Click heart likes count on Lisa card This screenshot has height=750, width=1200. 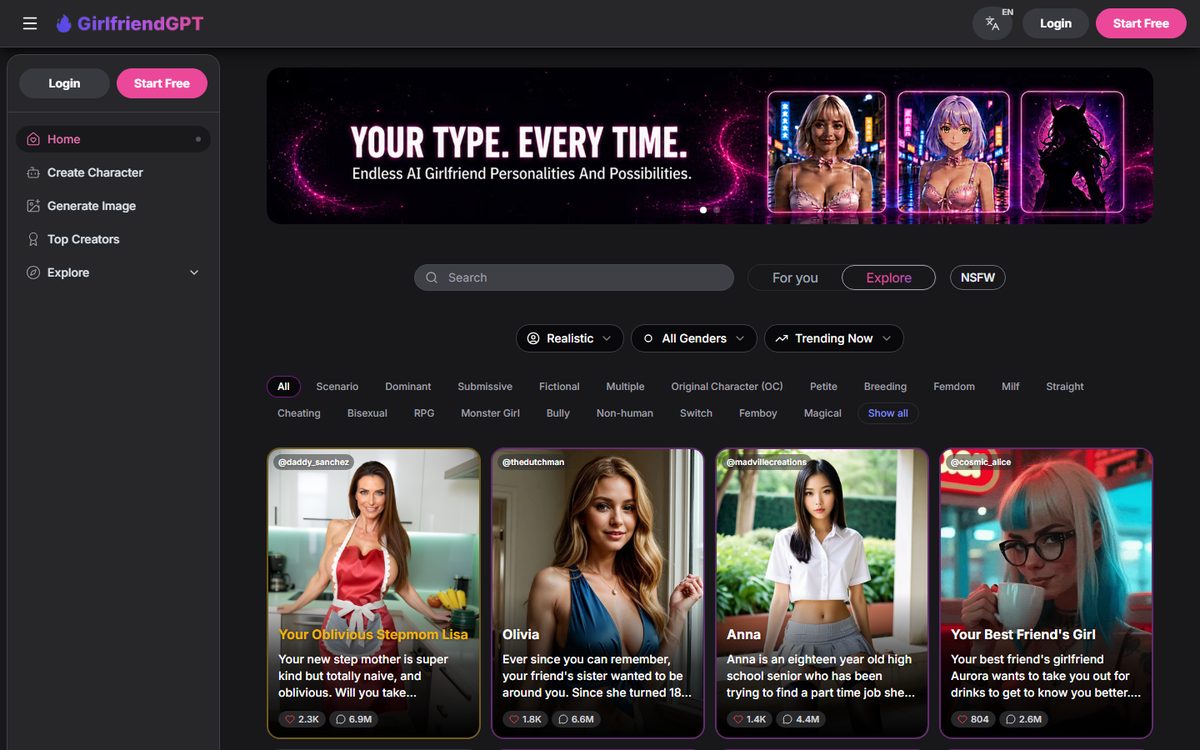(302, 719)
